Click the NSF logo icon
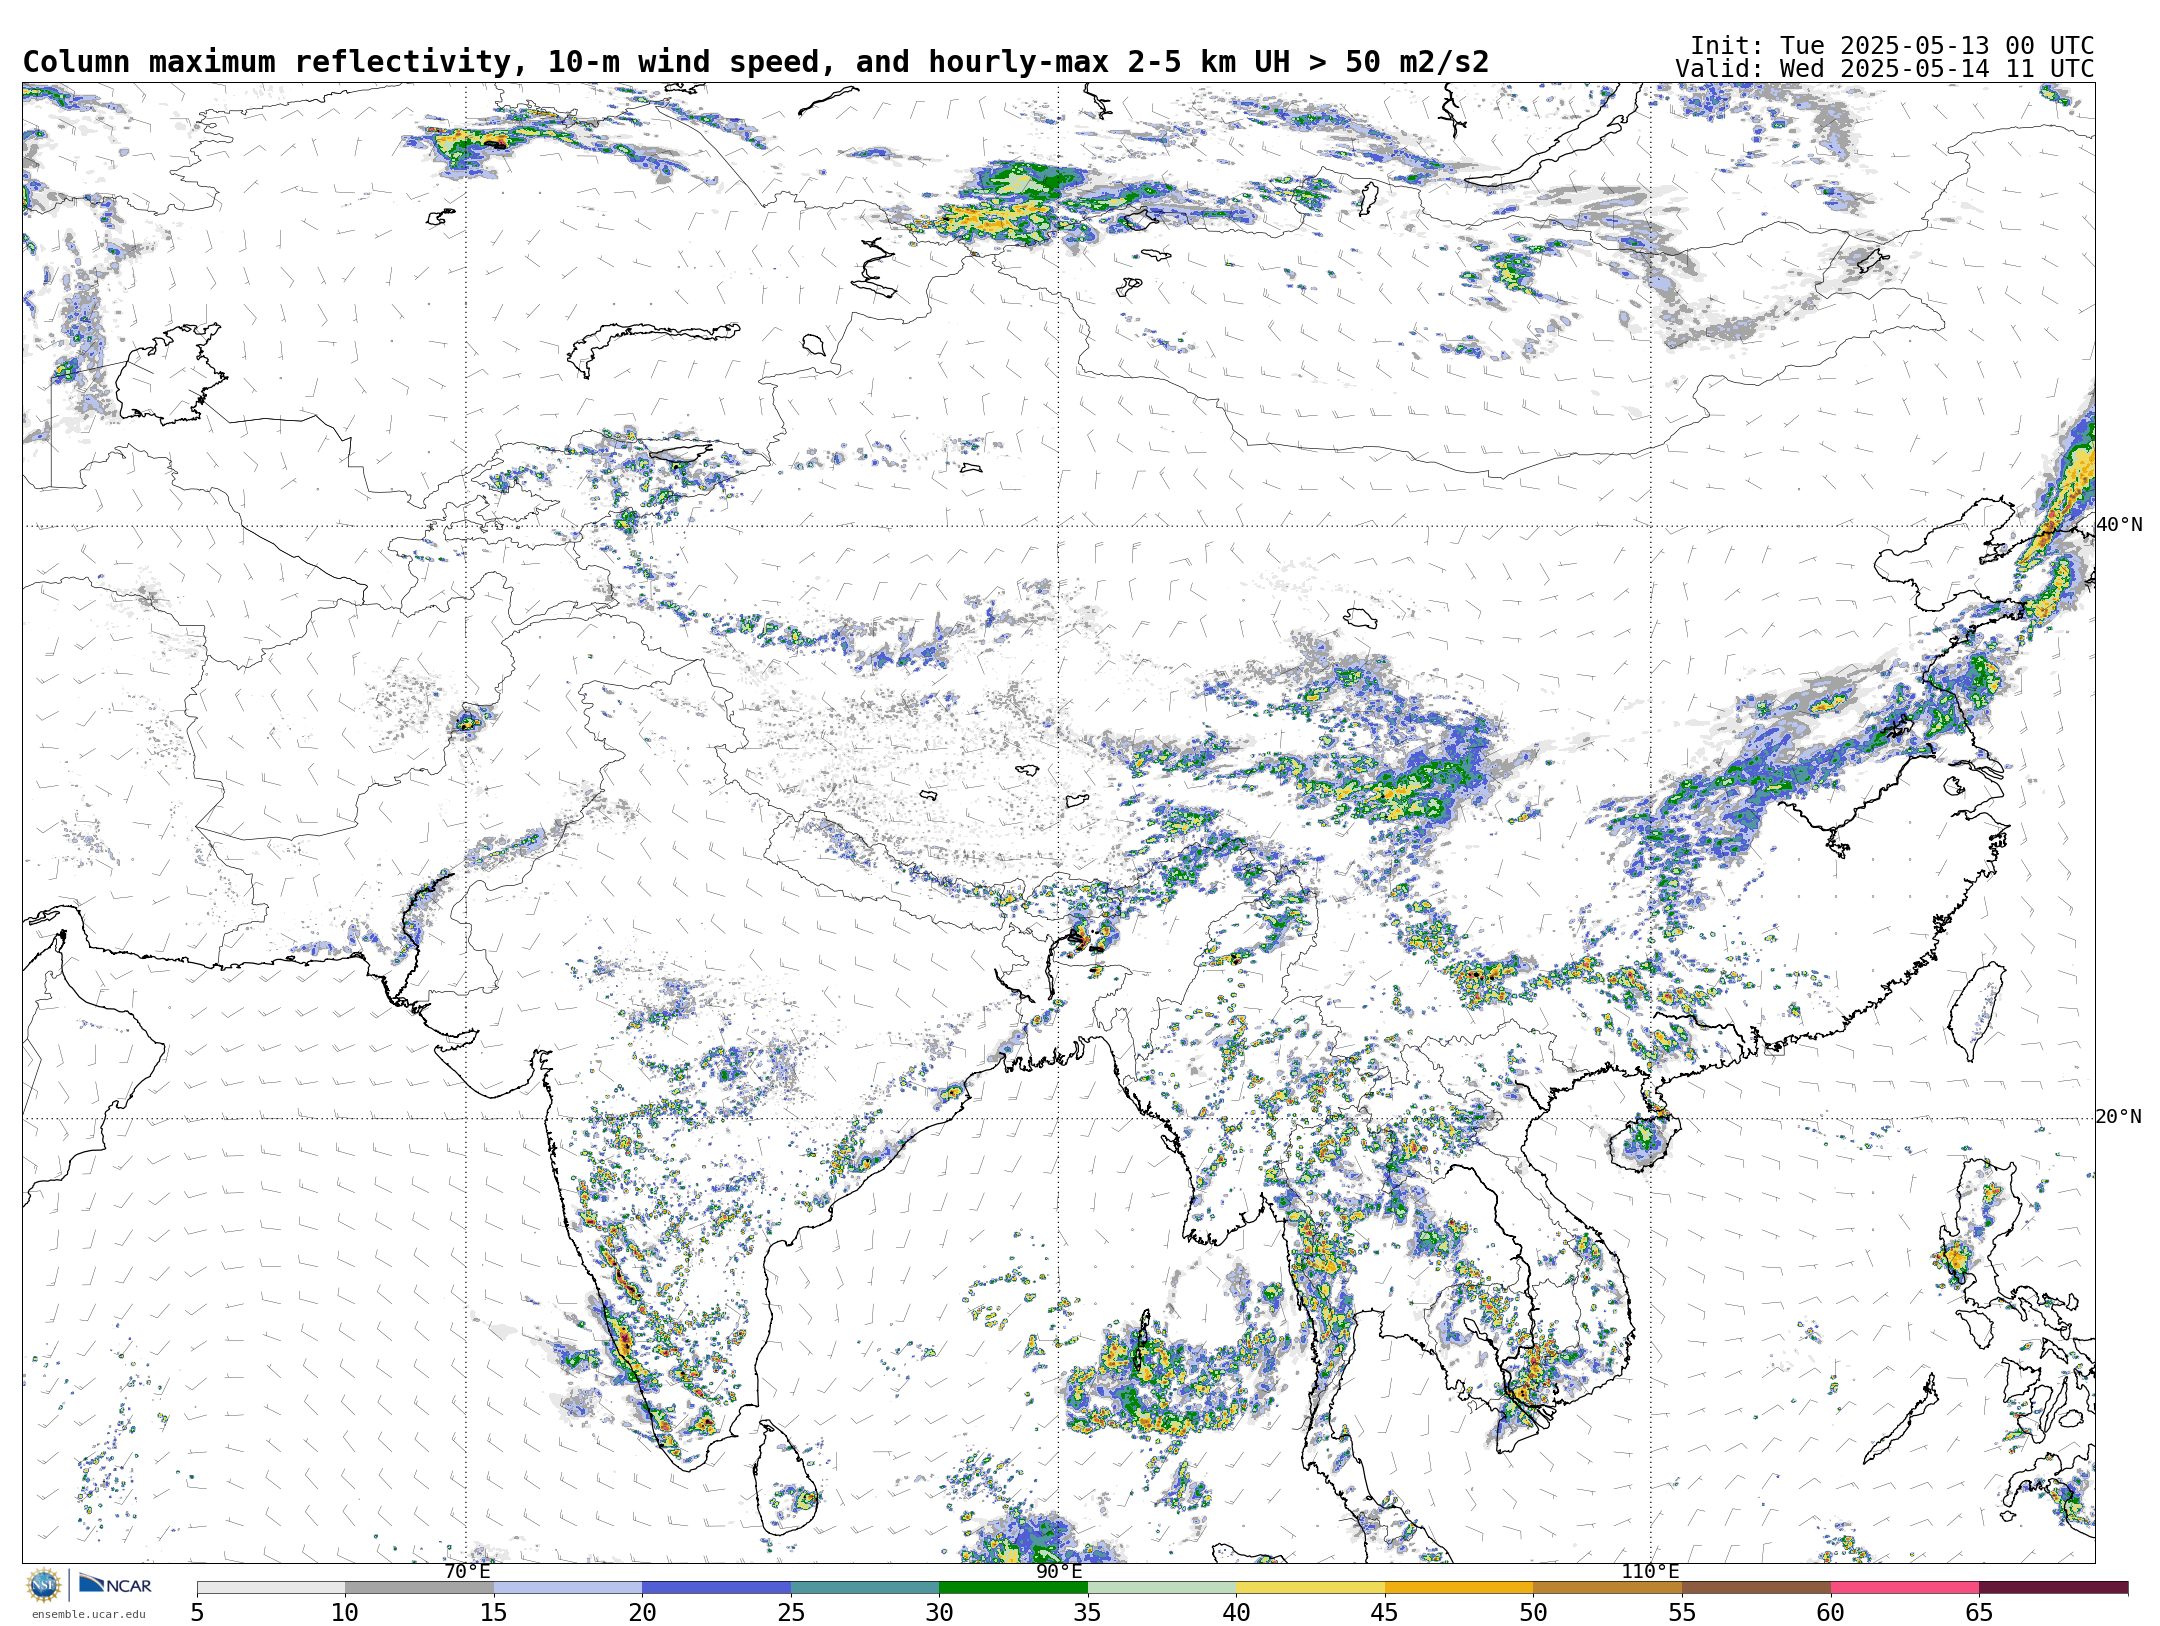 click(x=44, y=1585)
